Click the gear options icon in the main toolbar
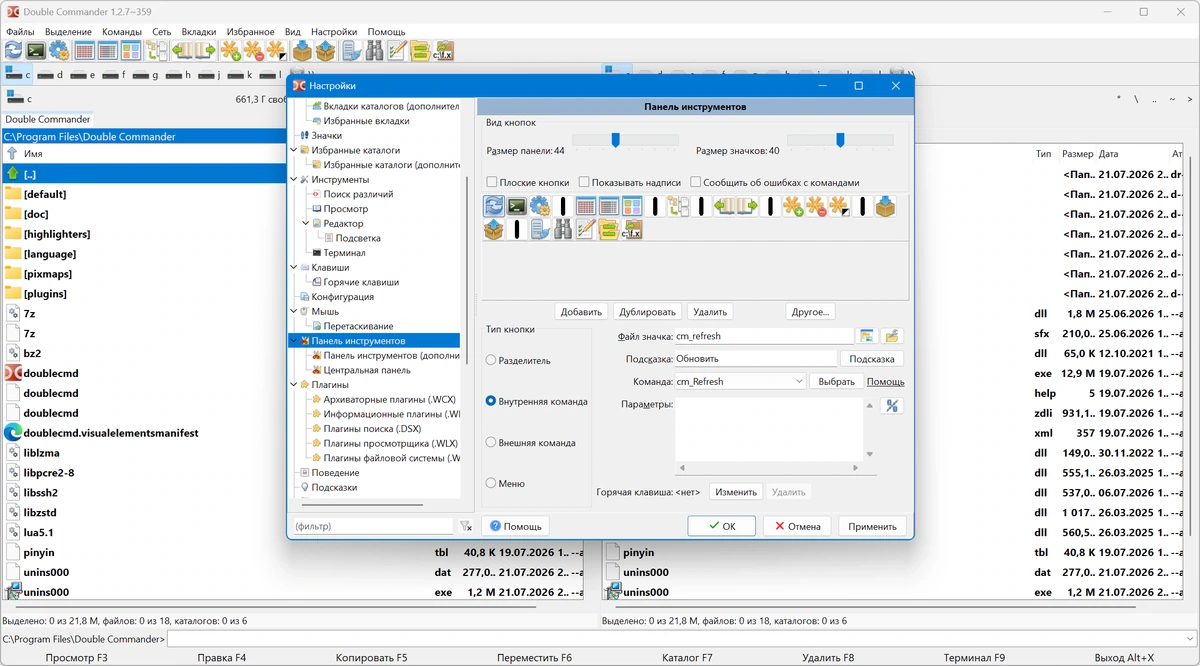 point(59,50)
